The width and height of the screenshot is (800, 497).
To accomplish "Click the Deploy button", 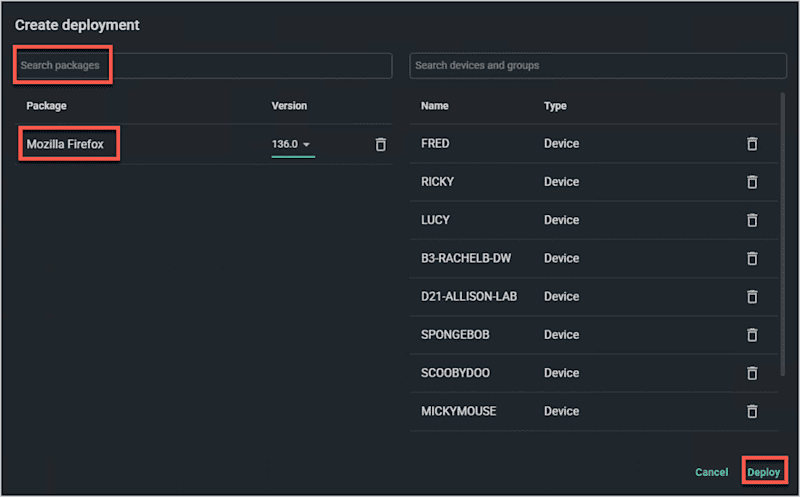I will coord(764,472).
